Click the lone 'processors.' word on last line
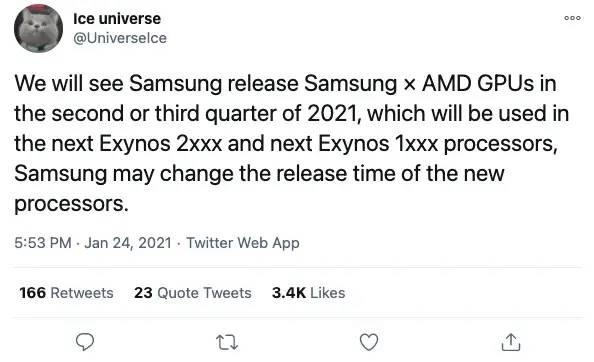The image size is (594, 362). 72,204
